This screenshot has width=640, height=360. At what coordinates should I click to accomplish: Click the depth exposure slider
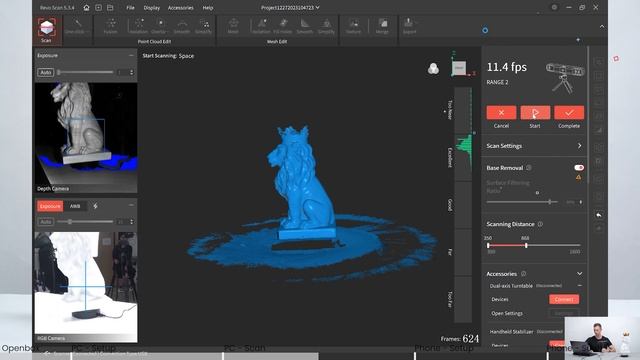point(86,72)
